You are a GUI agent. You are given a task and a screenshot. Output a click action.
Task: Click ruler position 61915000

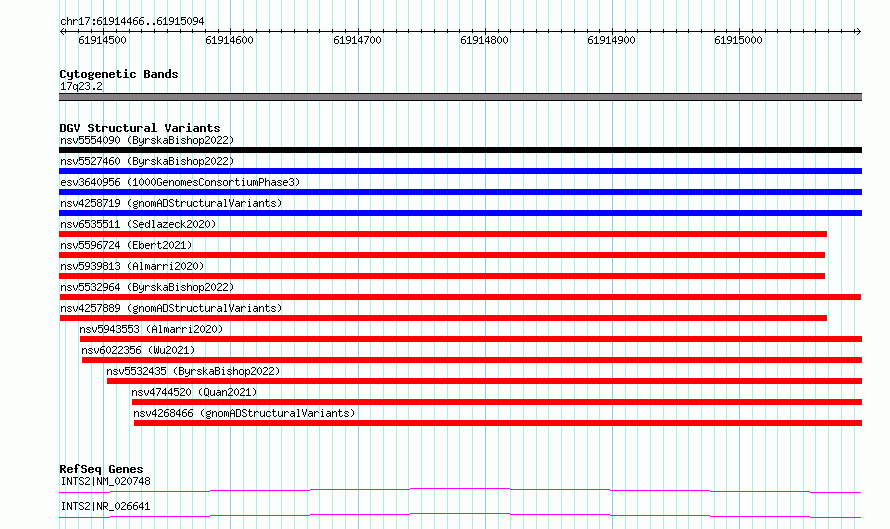738,40
